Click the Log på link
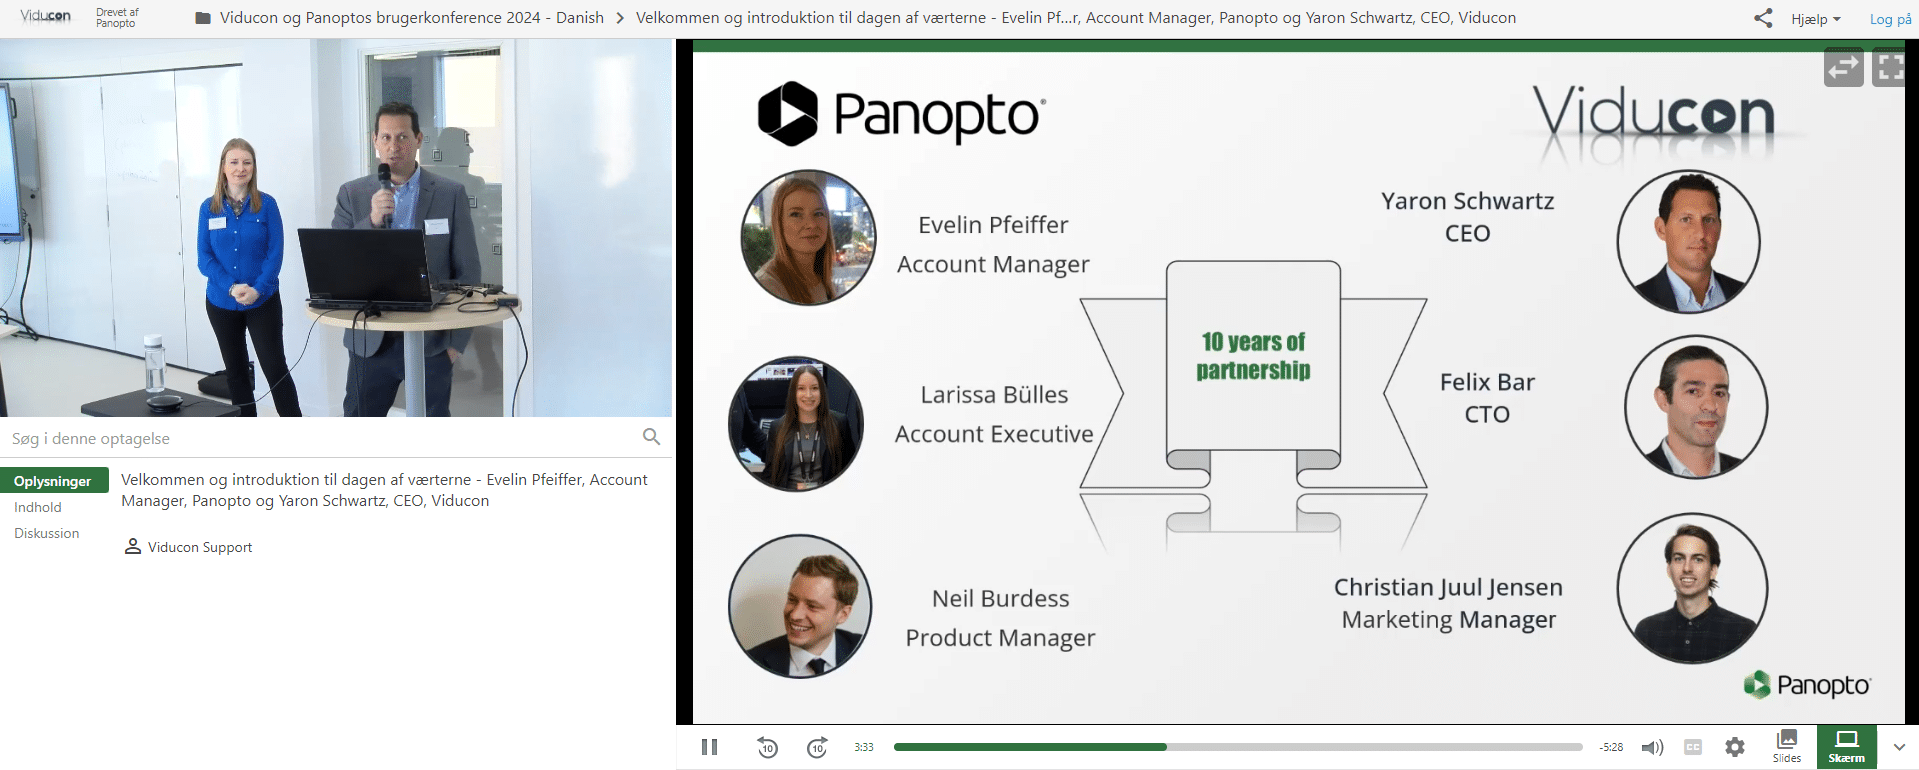This screenshot has height=770, width=1919. coord(1890,19)
